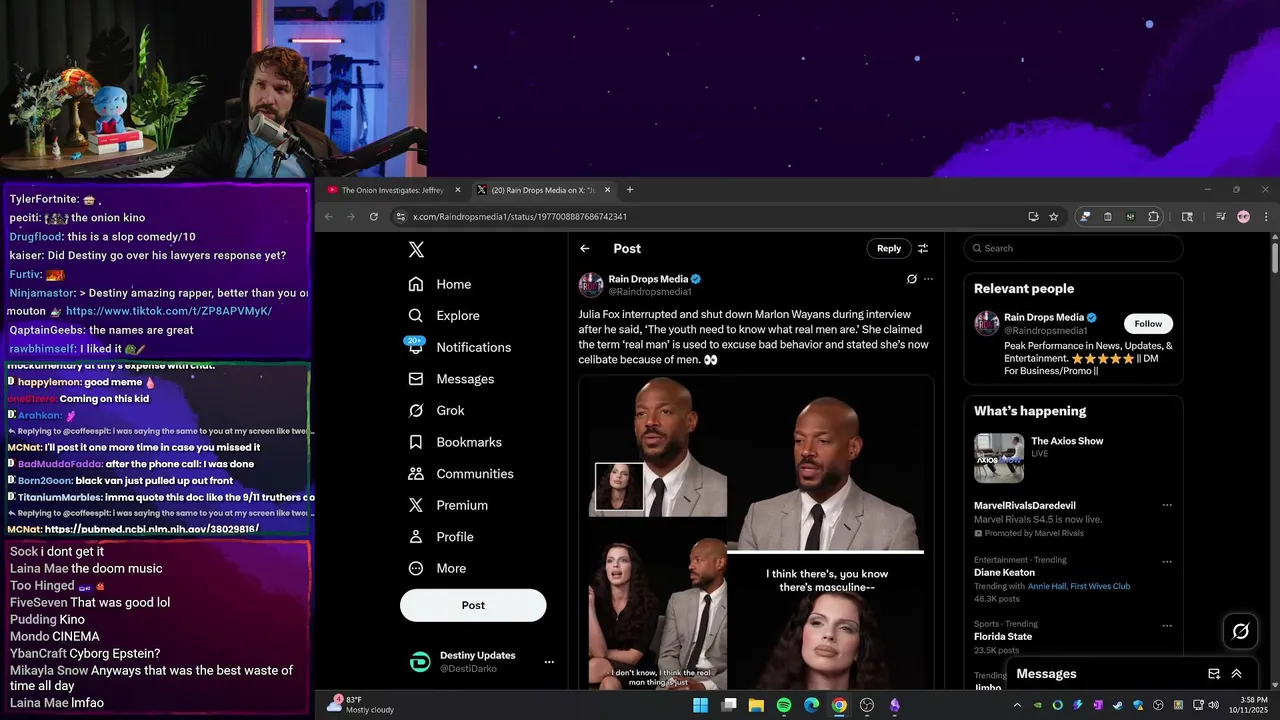
Task: Open the three-dot menu on the post
Action: pyautogui.click(x=928, y=279)
